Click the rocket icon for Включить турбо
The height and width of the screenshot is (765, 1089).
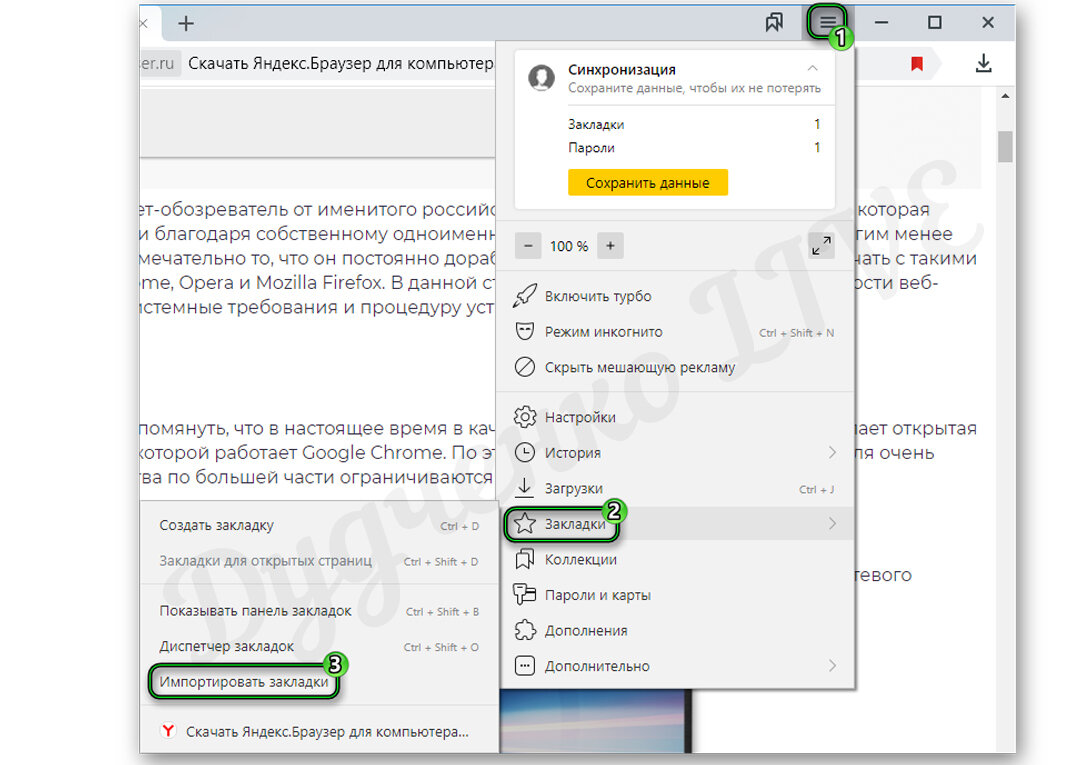(524, 296)
